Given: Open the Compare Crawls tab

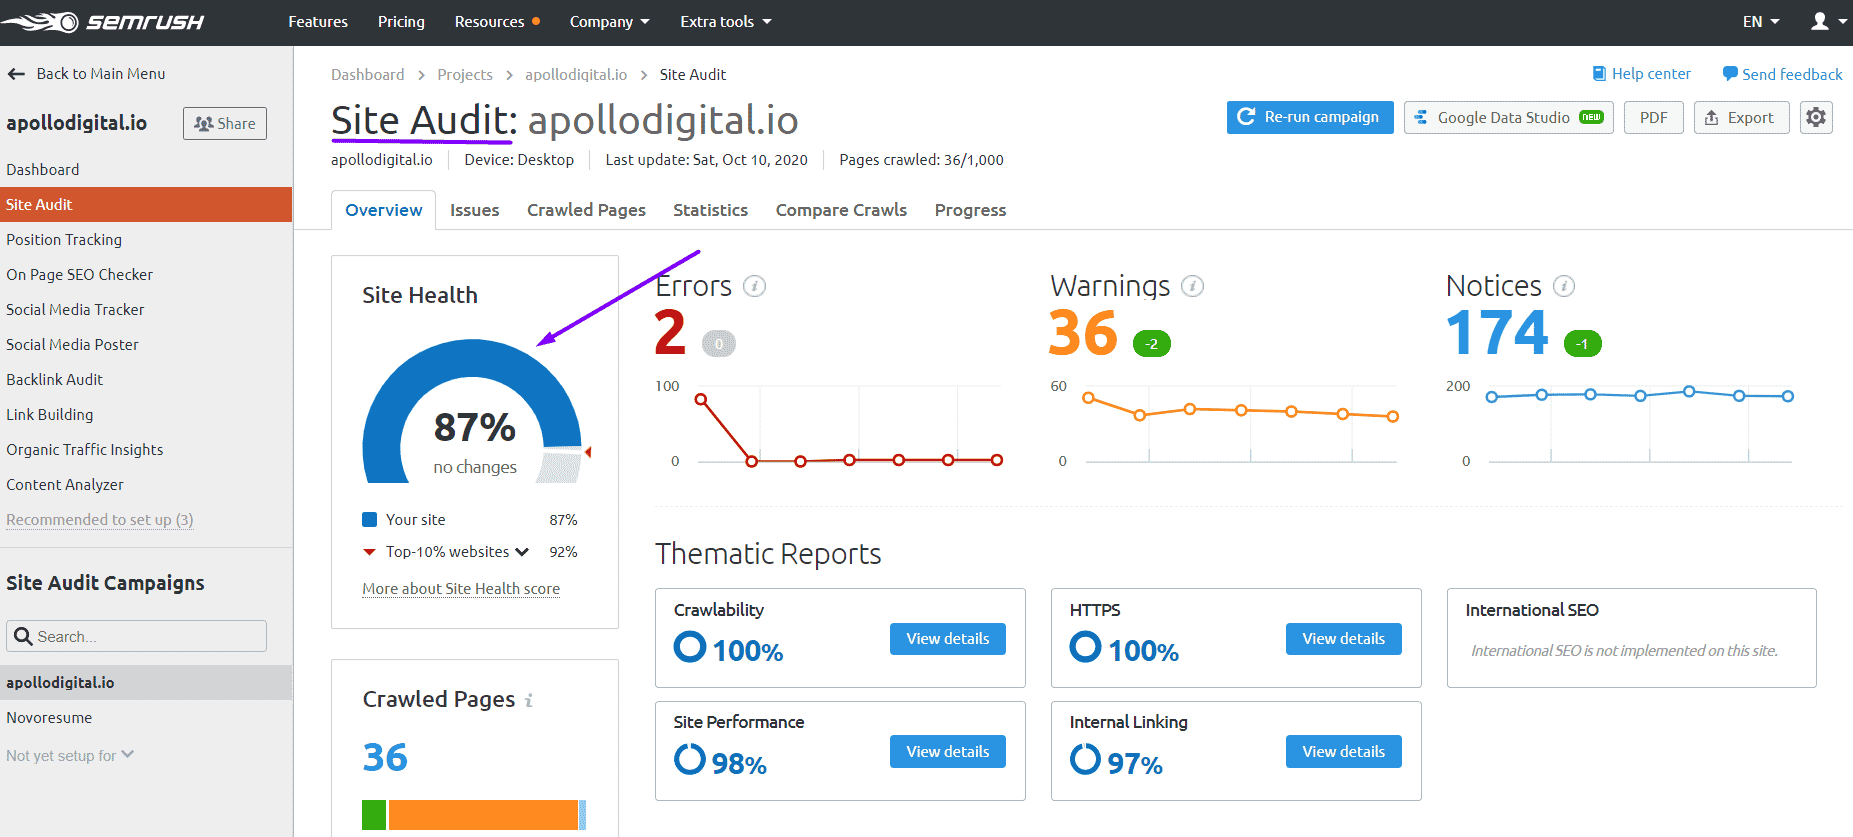Looking at the screenshot, I should tap(841, 210).
